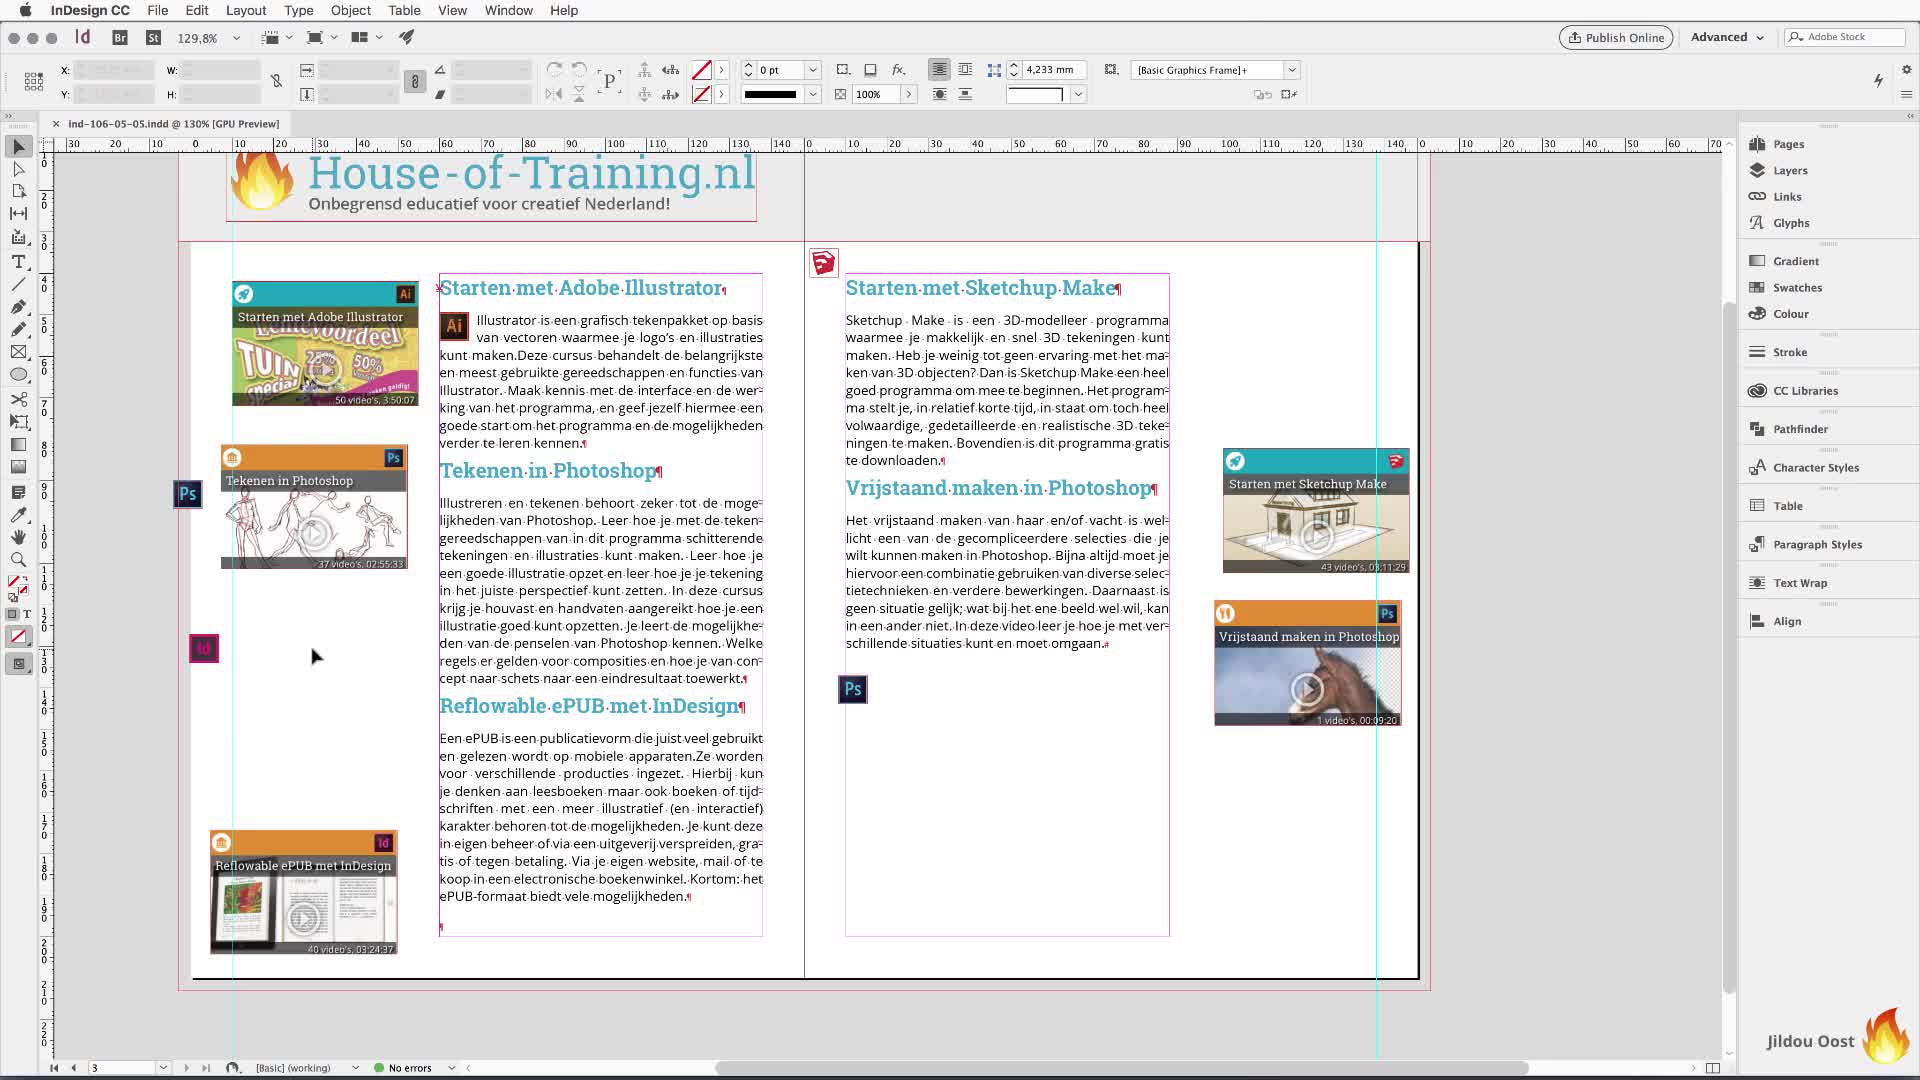Open the Window menu

[509, 10]
